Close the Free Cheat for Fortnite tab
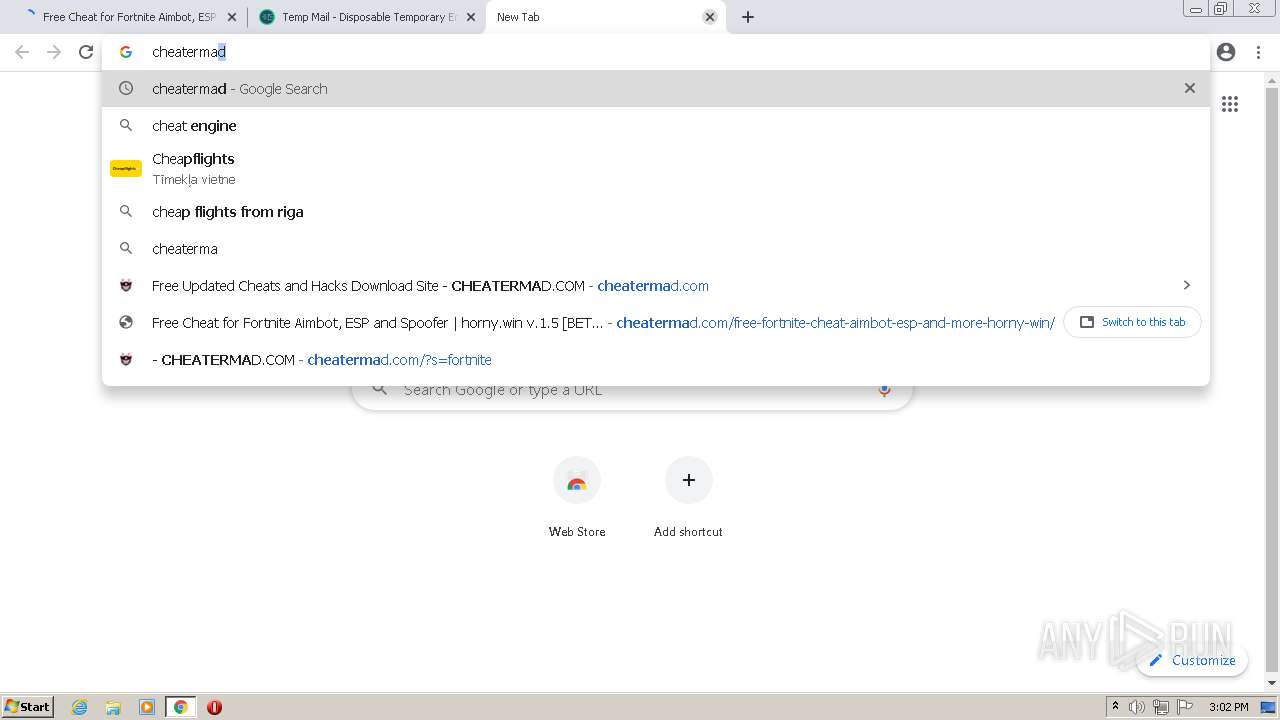Screen dimensions: 1280x720 (232, 17)
